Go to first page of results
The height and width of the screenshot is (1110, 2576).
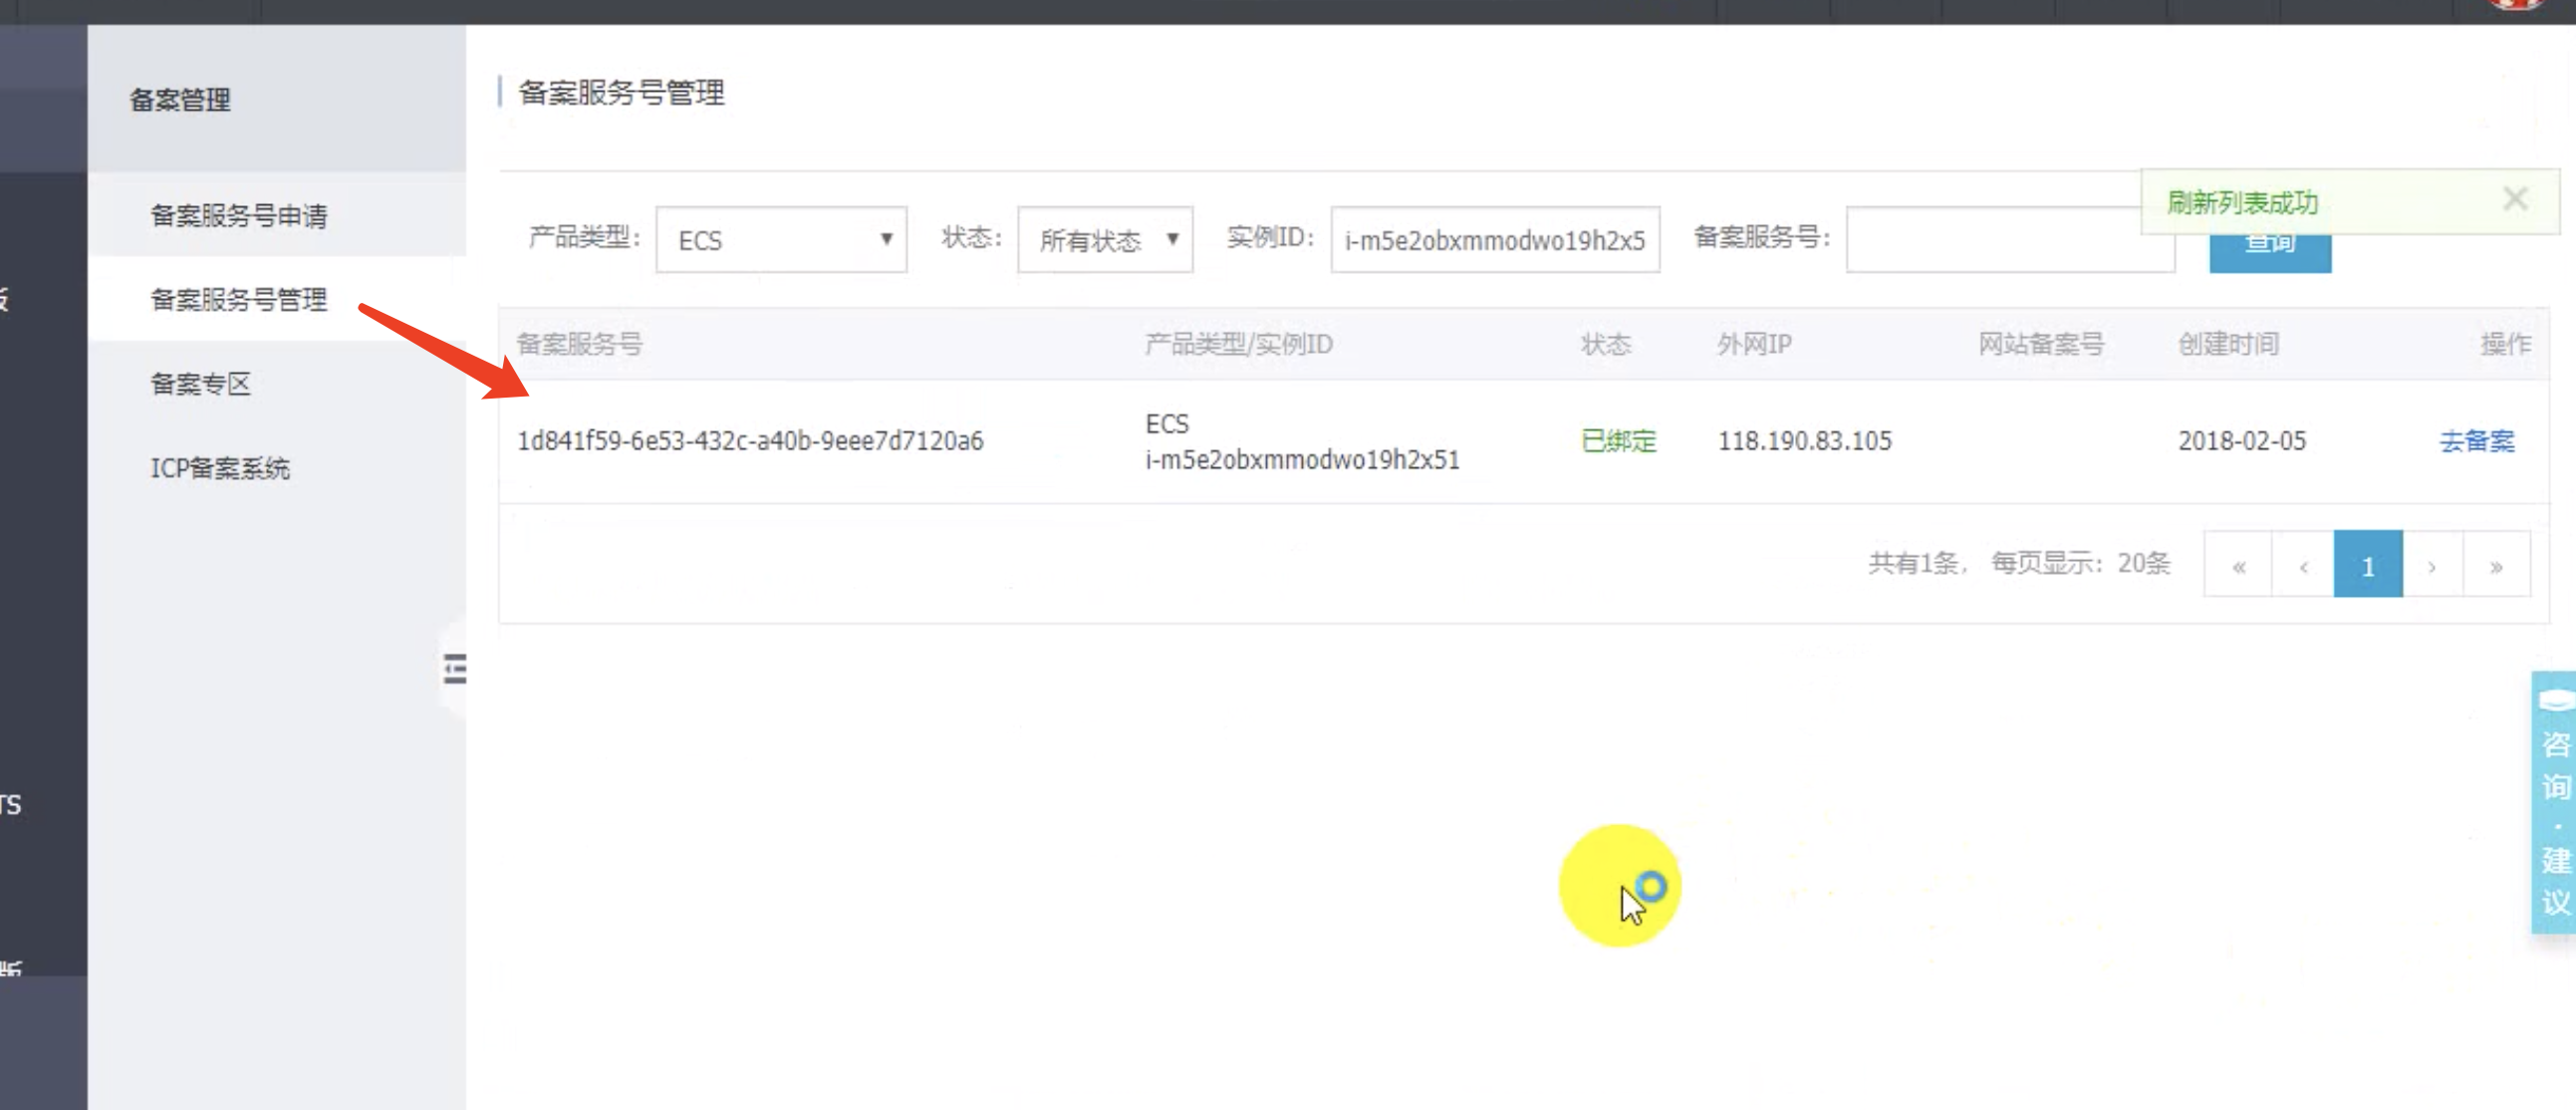[2238, 566]
